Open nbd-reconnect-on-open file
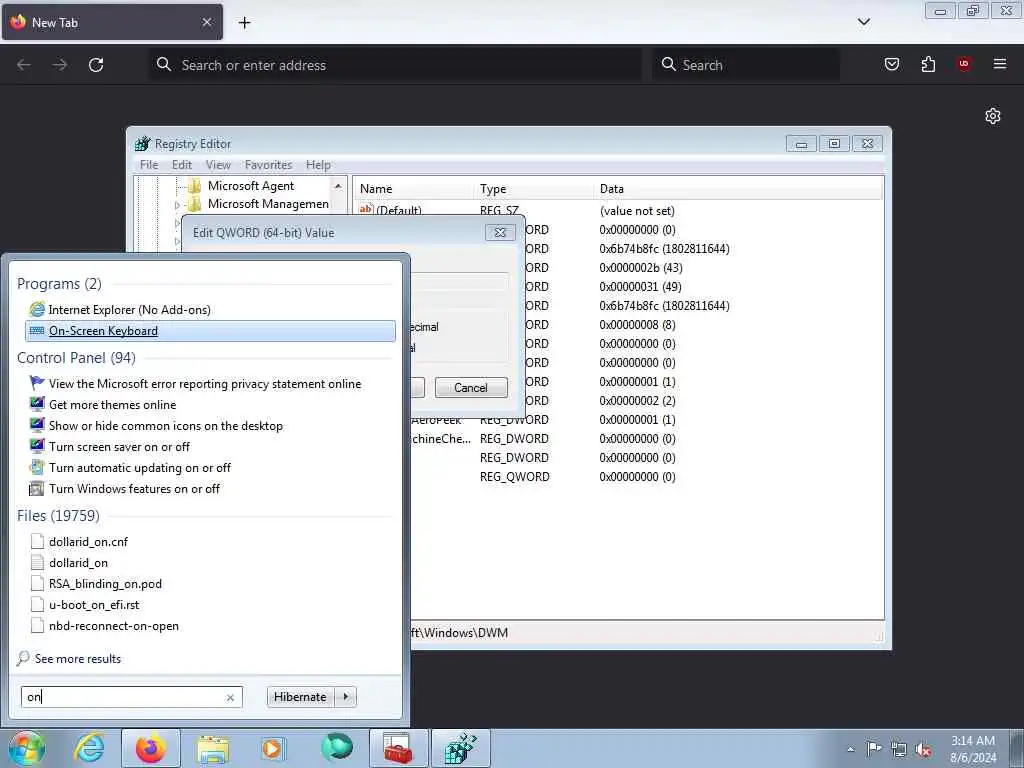The image size is (1024, 768). point(114,626)
